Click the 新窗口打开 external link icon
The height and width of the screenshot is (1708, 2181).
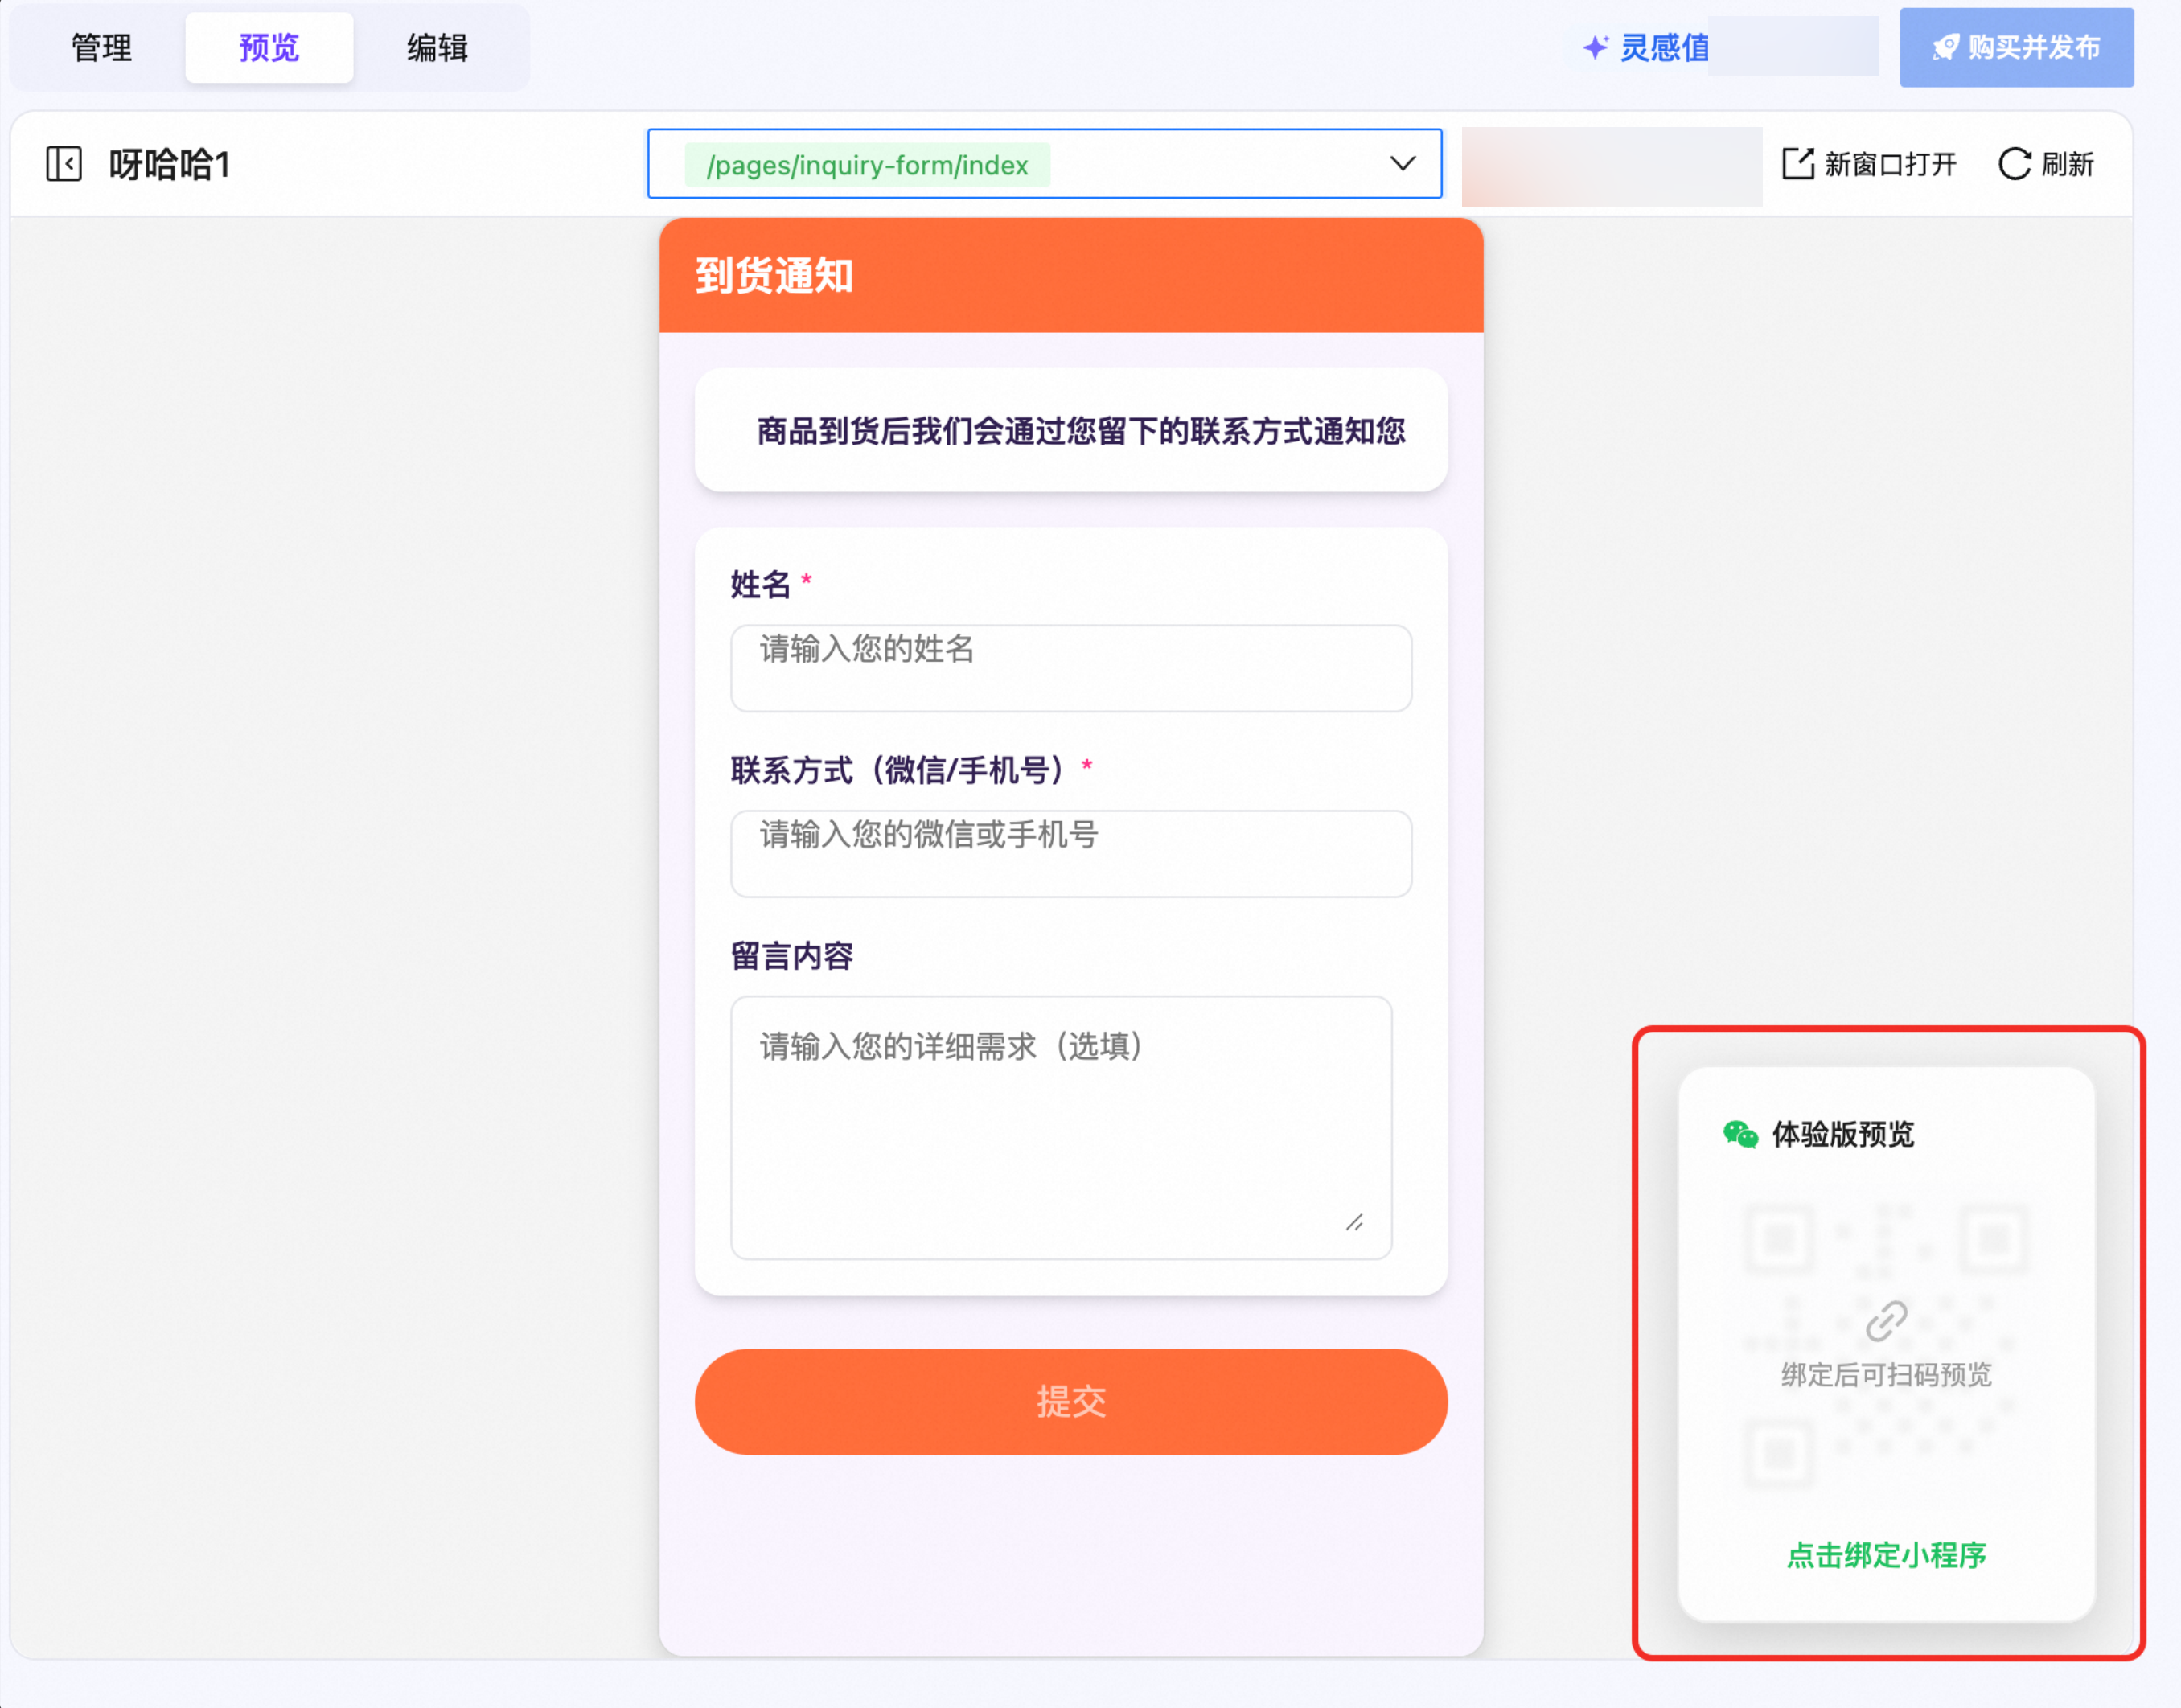pyautogui.click(x=1798, y=163)
